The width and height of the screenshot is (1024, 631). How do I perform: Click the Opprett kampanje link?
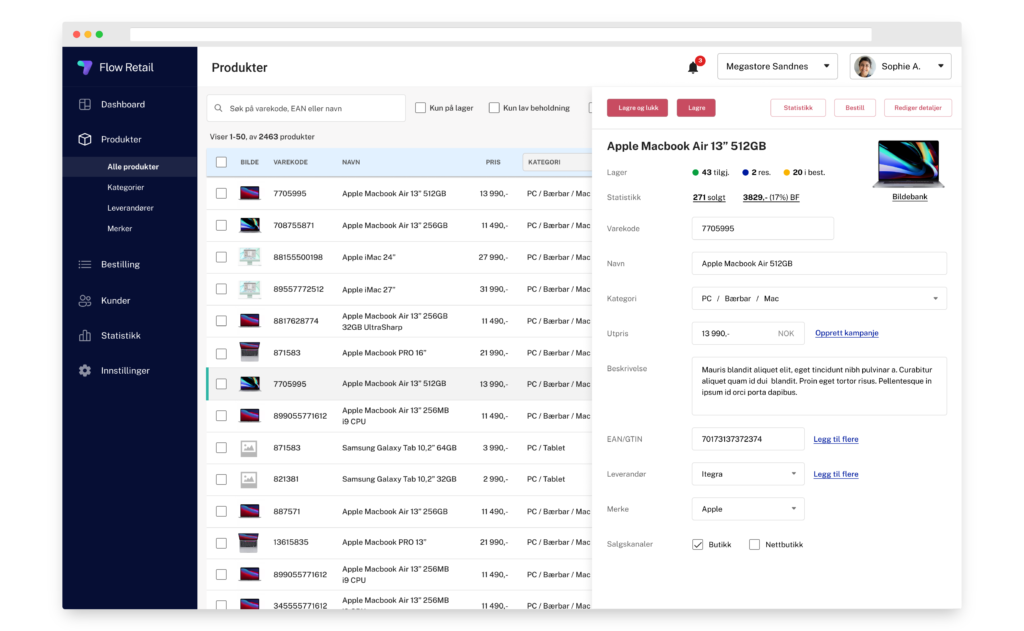(846, 333)
